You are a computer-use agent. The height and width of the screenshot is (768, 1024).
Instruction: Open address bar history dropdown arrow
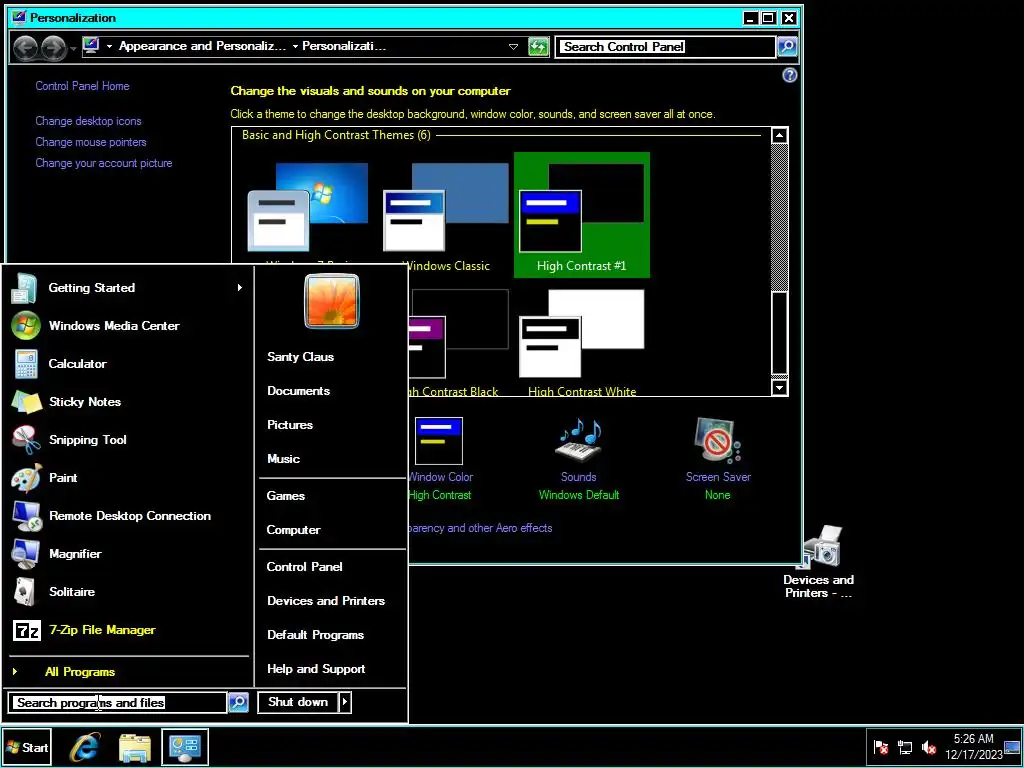pos(513,46)
